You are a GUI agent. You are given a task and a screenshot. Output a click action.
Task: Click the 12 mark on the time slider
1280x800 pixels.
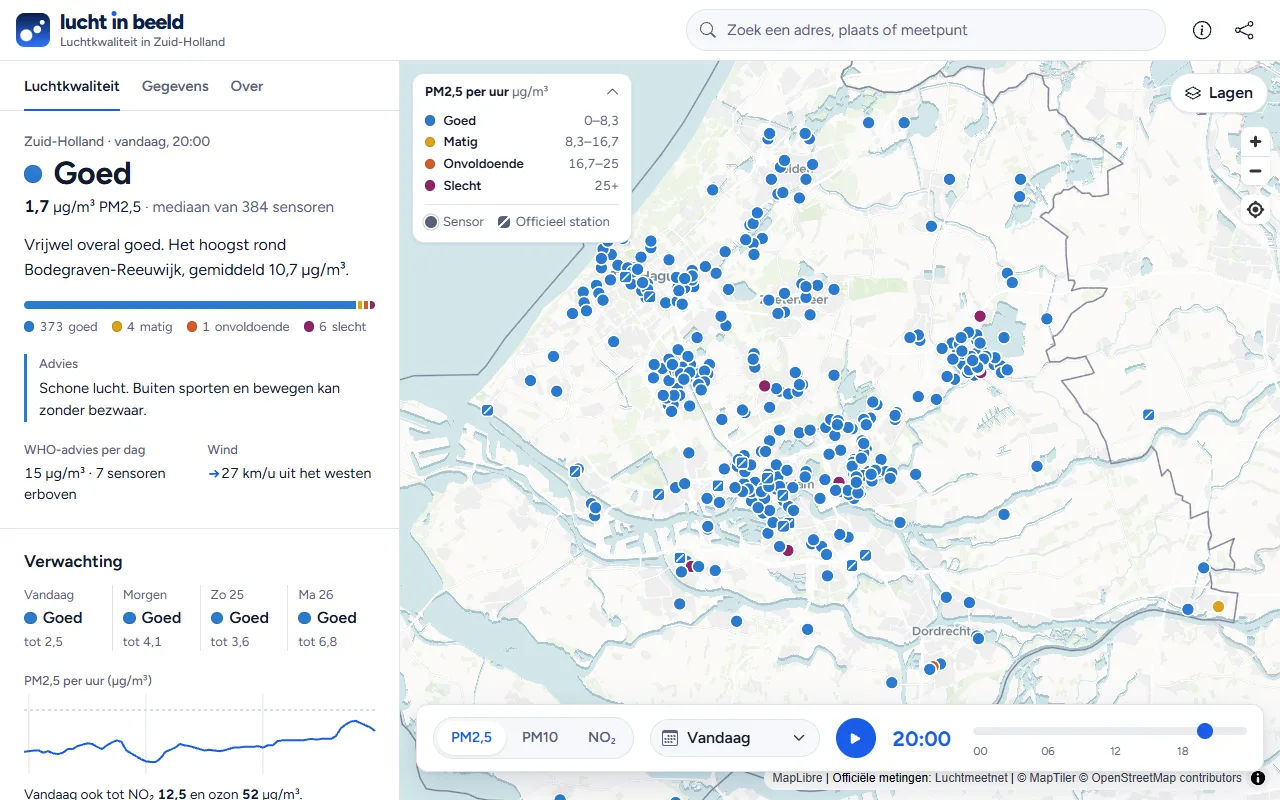pos(1115,751)
